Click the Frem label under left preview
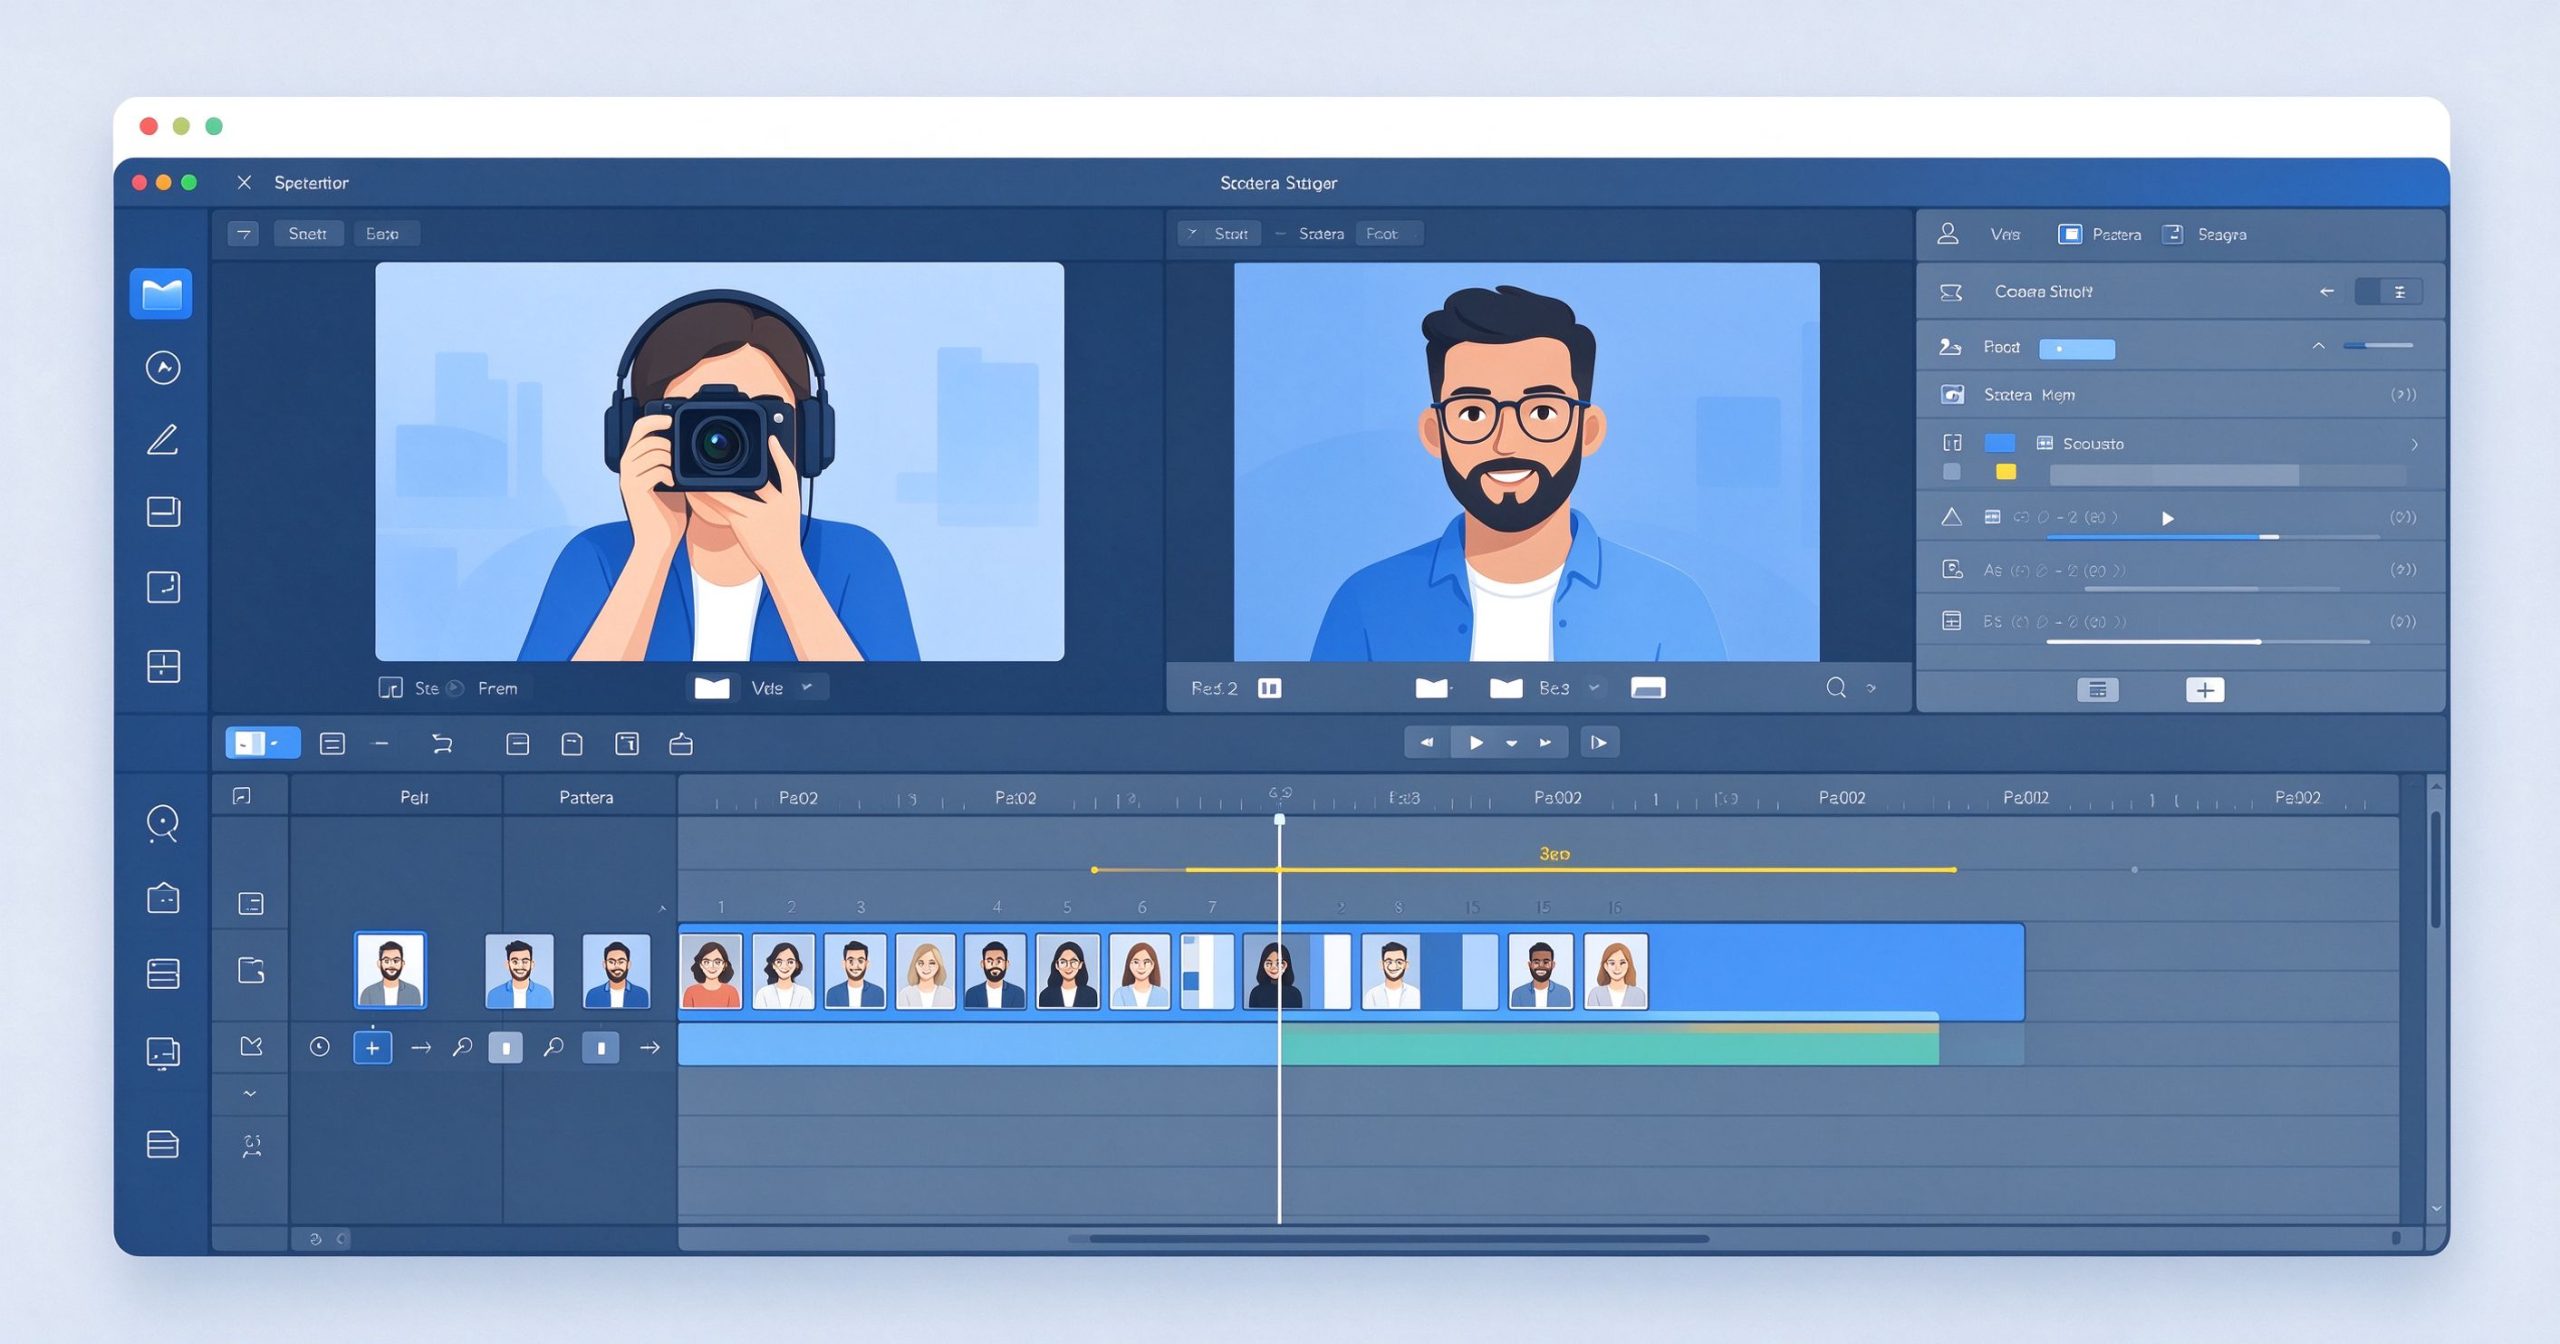The image size is (2560, 1344). [497, 688]
